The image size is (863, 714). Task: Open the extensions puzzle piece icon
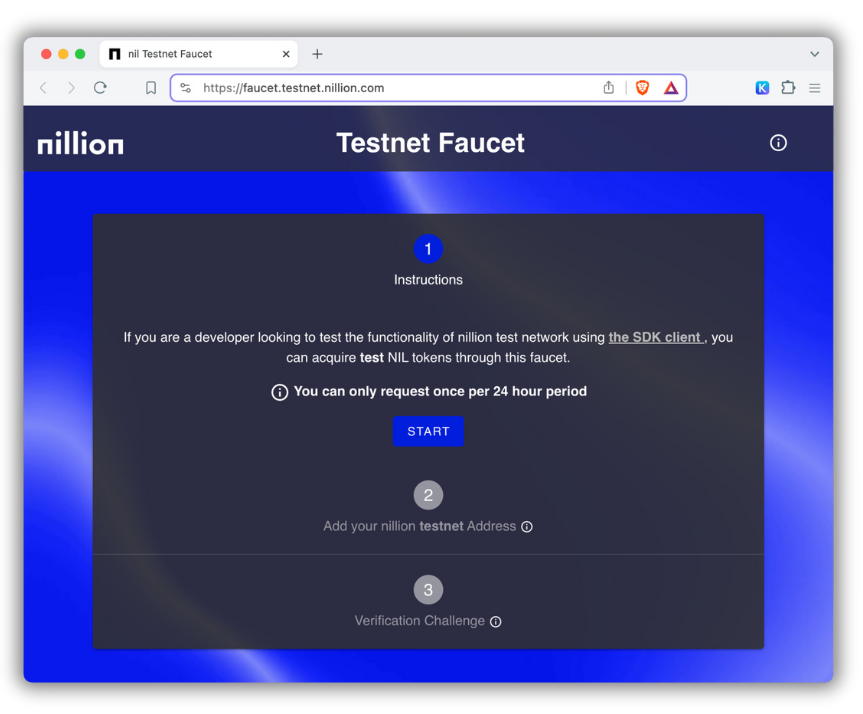788,88
